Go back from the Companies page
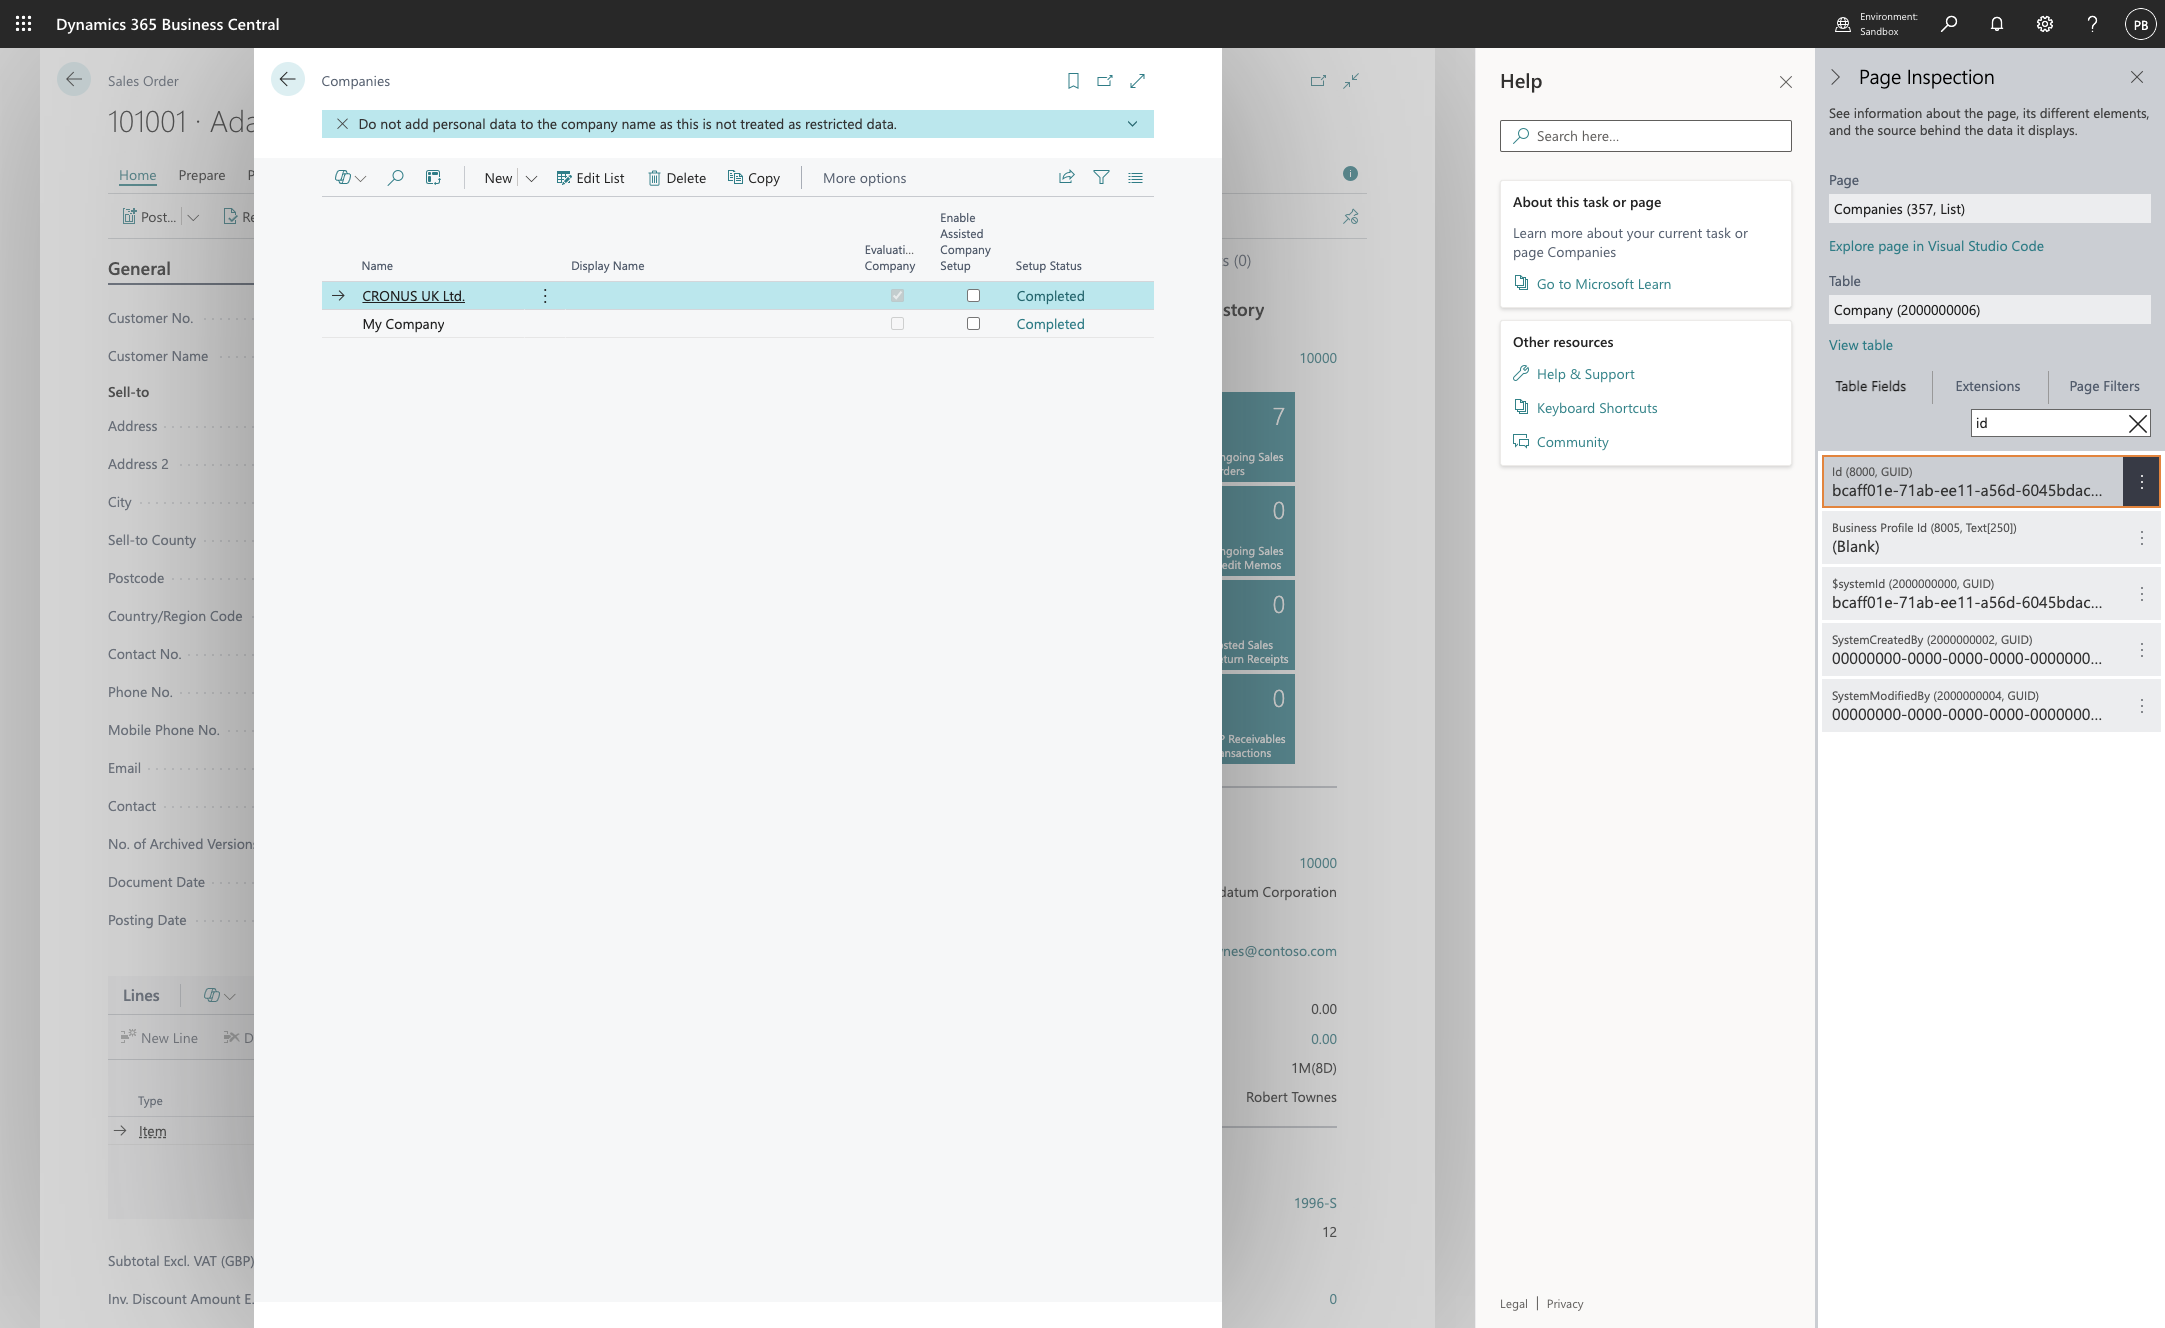Image resolution: width=2165 pixels, height=1328 pixels. pyautogui.click(x=288, y=80)
